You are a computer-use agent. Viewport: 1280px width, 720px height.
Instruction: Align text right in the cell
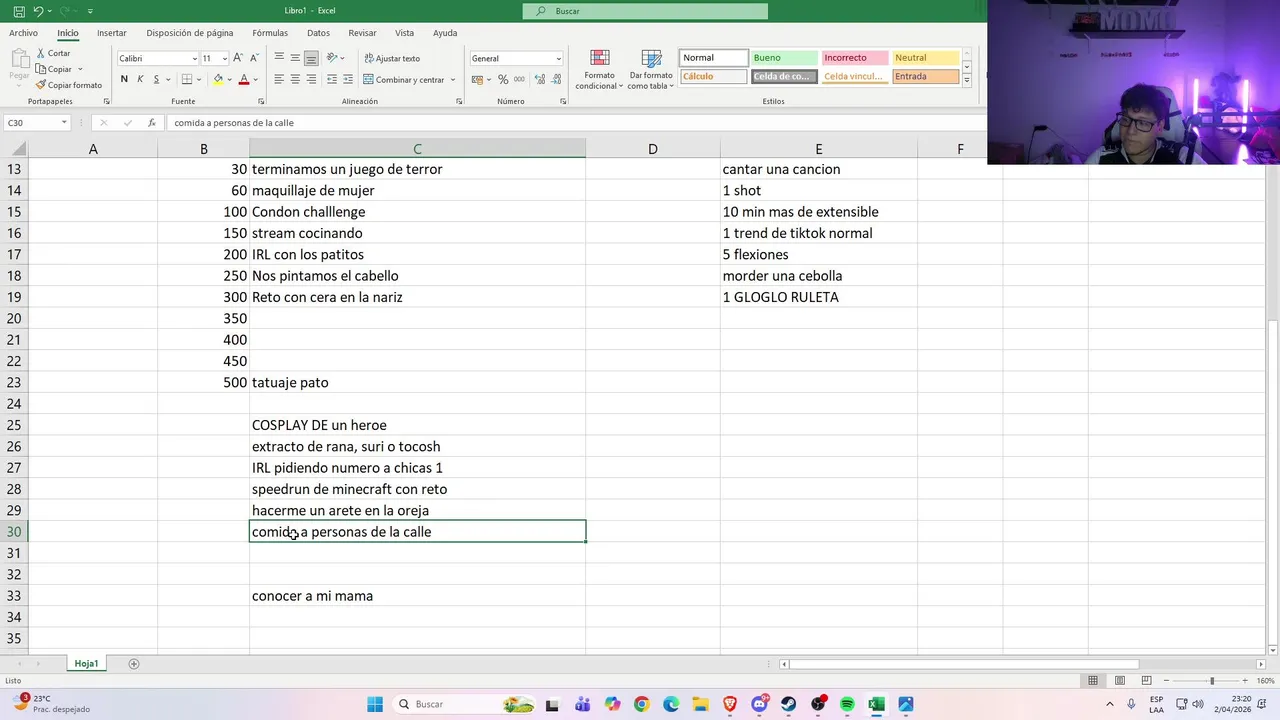click(311, 79)
